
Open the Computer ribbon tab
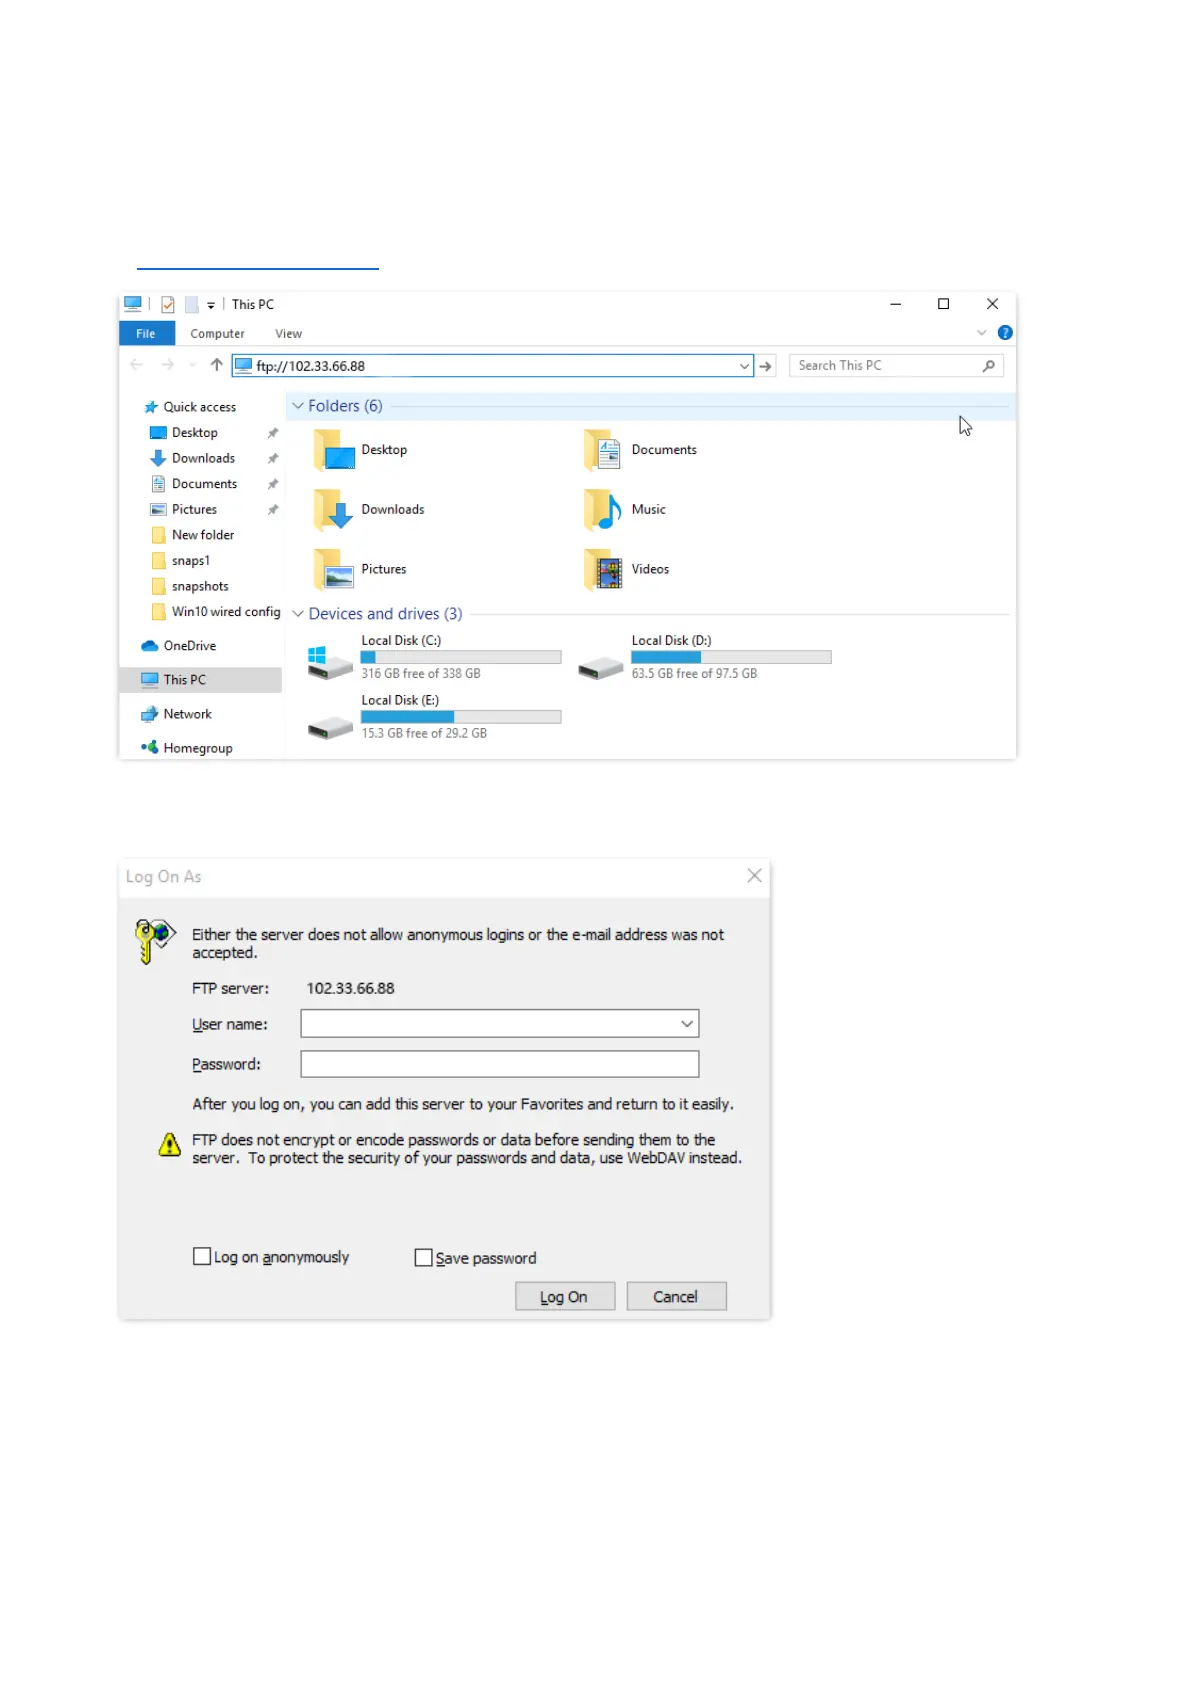coord(218,334)
